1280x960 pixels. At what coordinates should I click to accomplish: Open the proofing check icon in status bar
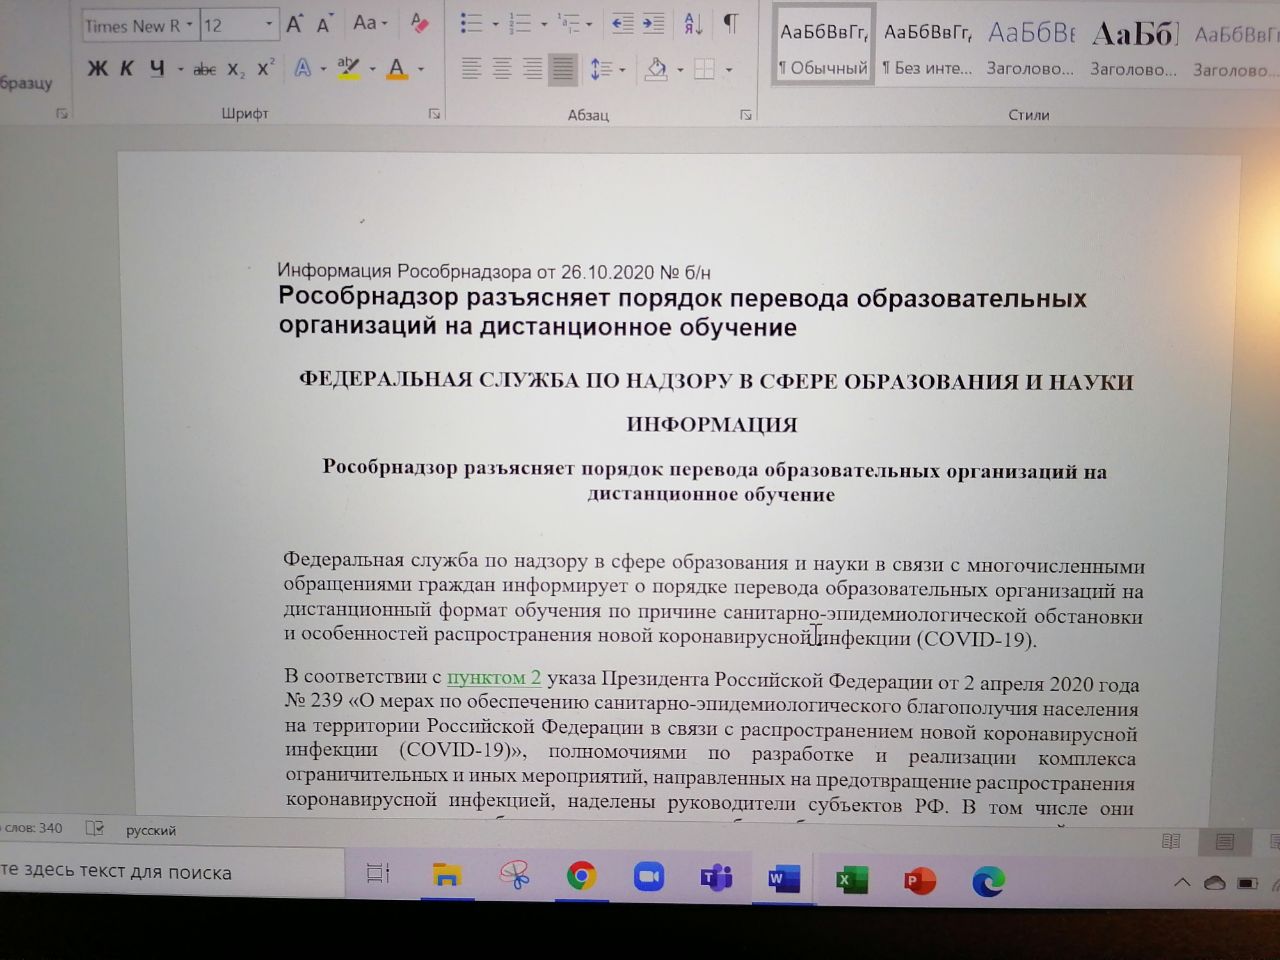pyautogui.click(x=95, y=828)
